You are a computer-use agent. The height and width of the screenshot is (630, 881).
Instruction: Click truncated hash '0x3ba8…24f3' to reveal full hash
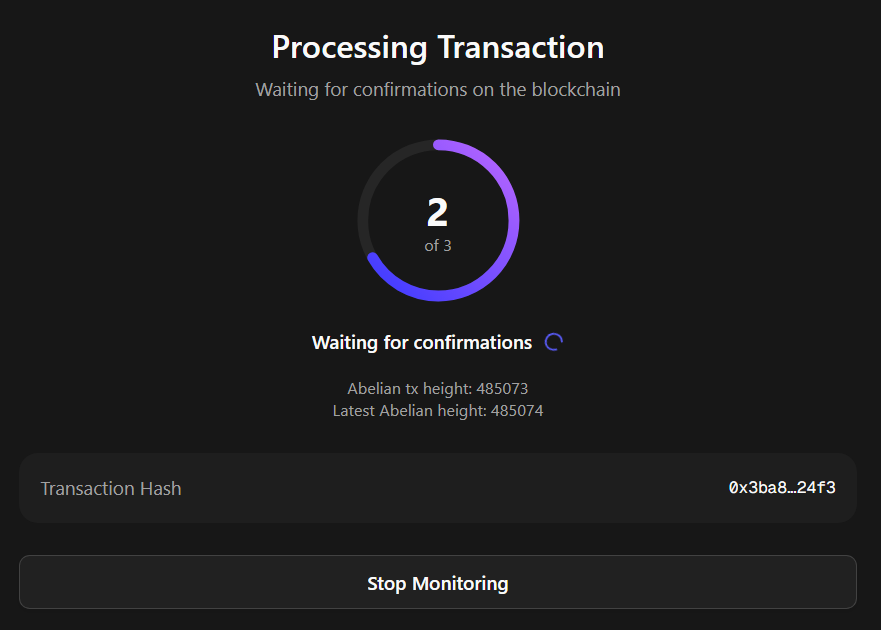781,487
